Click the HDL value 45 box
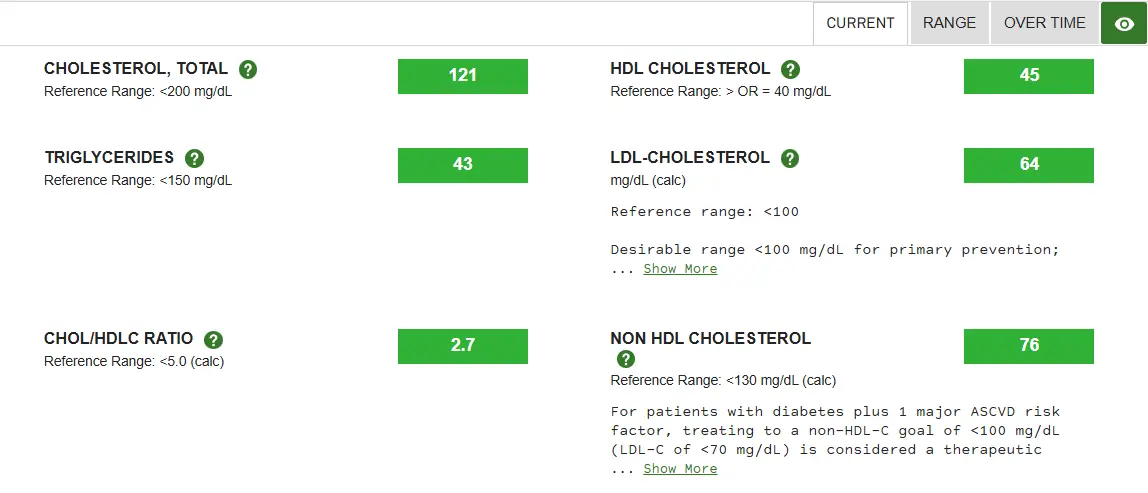Screen dimensions: 1148x493 coord(1028,76)
